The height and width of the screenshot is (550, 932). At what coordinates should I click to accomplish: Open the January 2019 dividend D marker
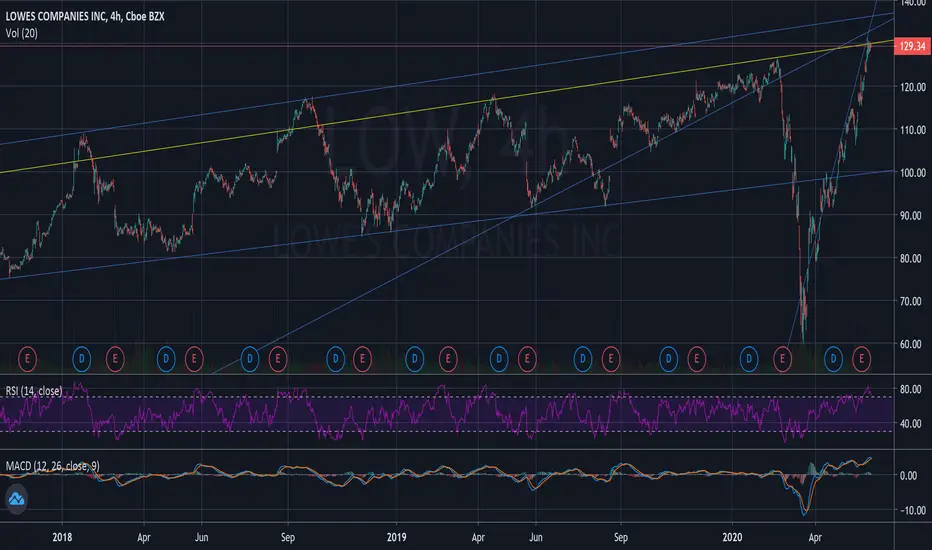[414, 359]
